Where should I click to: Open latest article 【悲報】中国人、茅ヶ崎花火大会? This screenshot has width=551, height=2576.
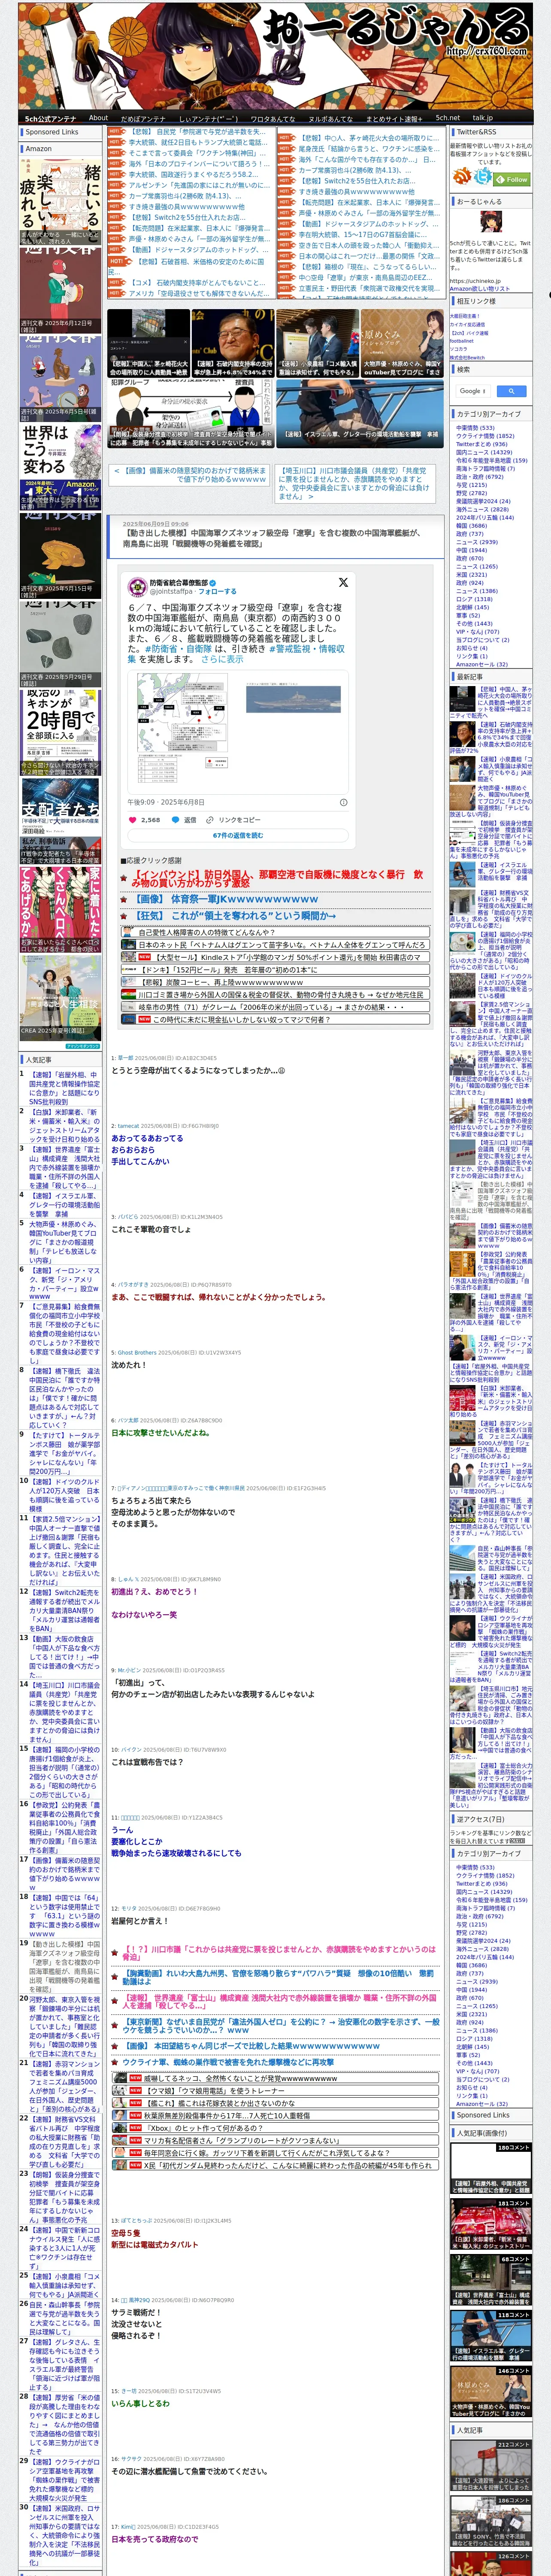tap(490, 702)
